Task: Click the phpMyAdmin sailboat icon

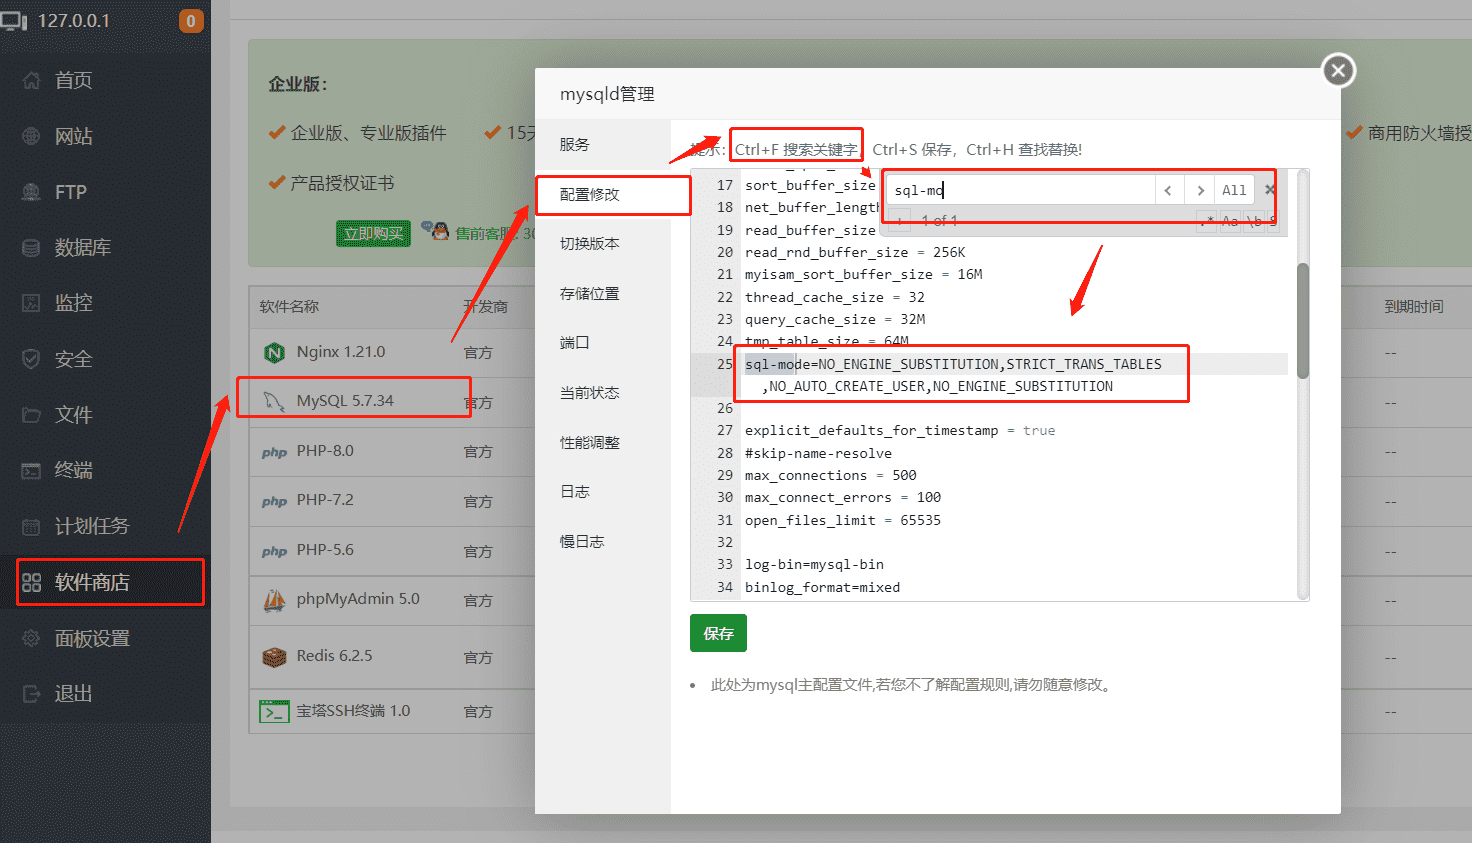Action: point(274,600)
